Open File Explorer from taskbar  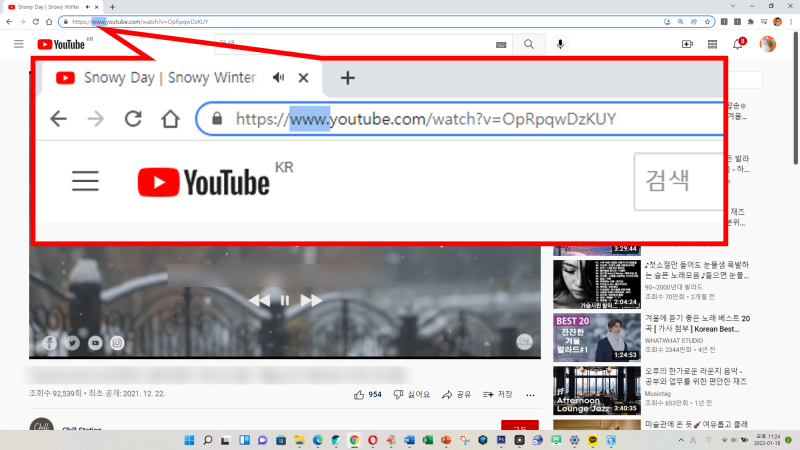pos(299,440)
